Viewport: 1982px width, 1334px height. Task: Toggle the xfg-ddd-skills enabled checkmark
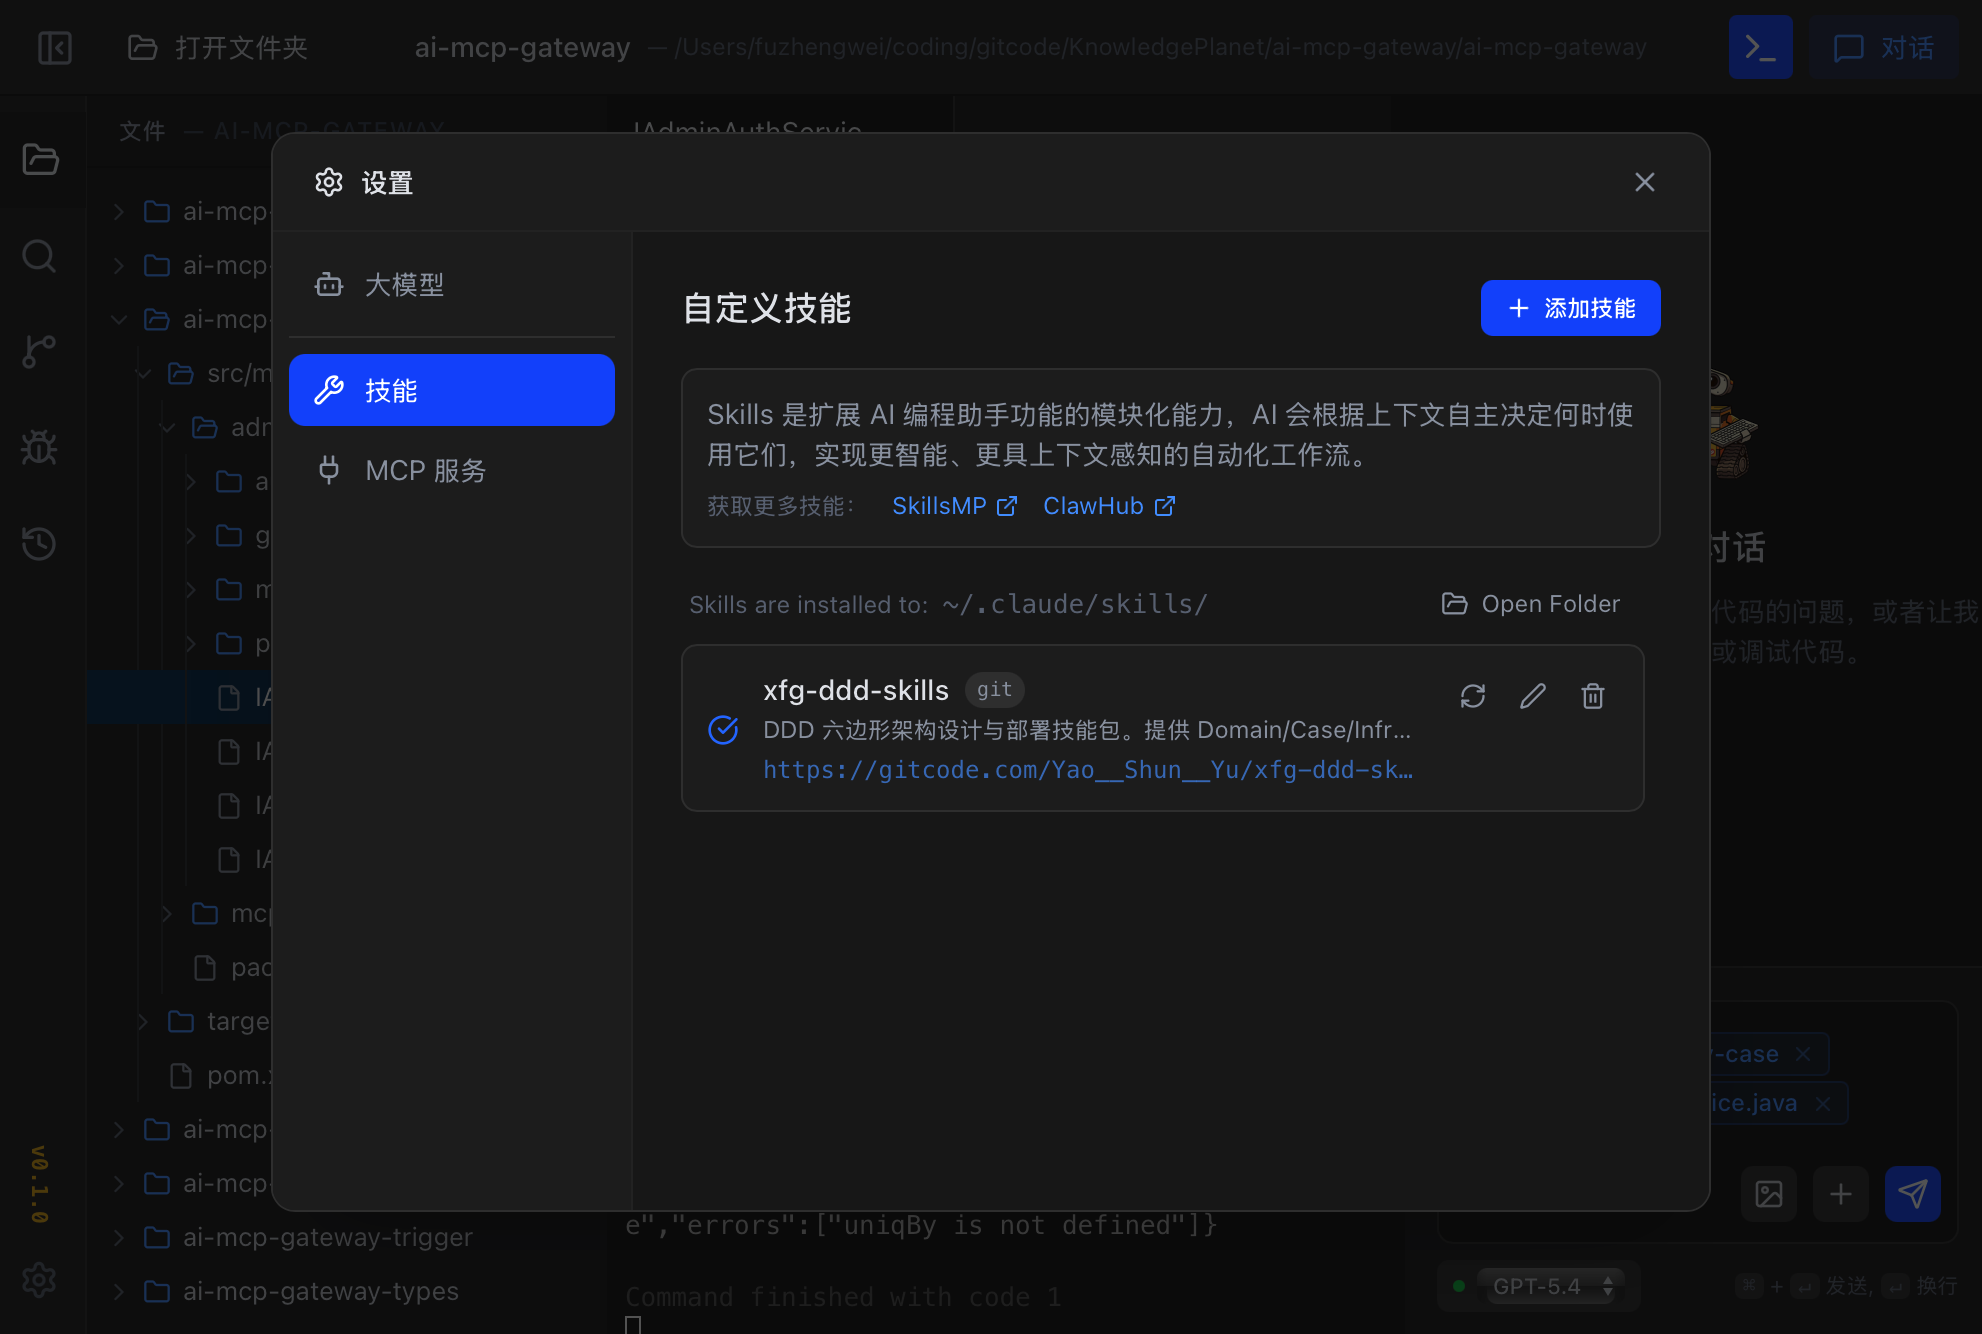coord(723,730)
